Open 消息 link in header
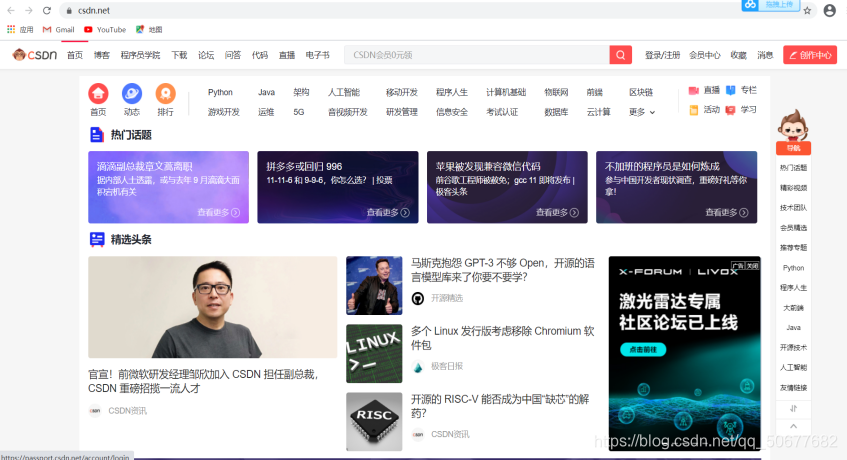 [x=765, y=55]
